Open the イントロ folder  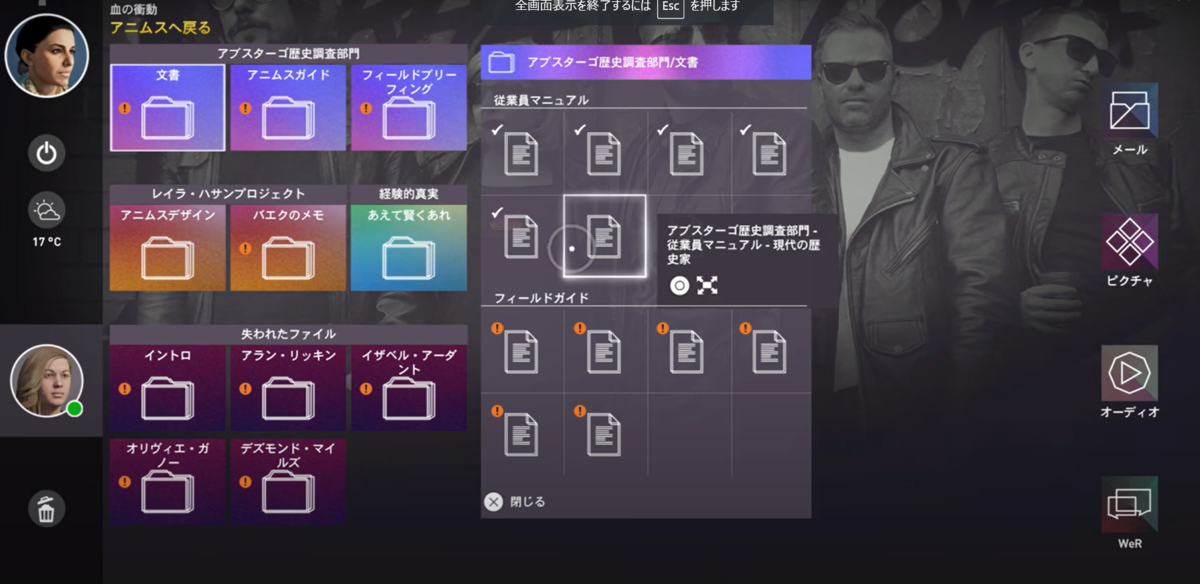tap(168, 388)
